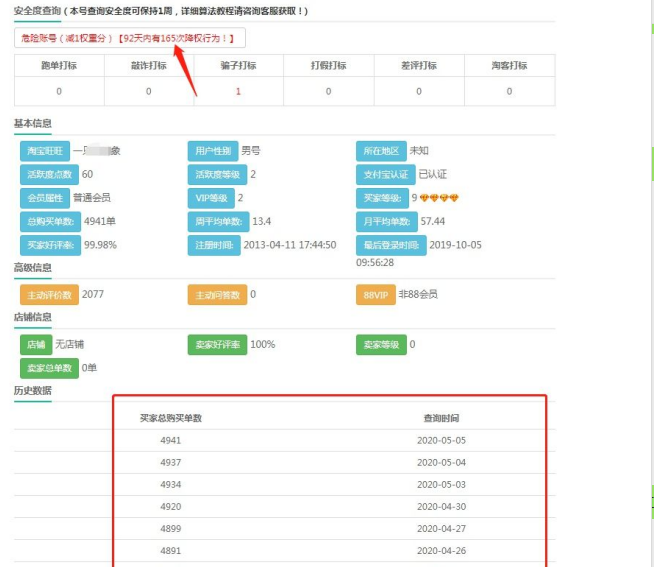This screenshot has height=567, width=654.
Task: Click the 所在地区 blue label
Action: point(381,151)
